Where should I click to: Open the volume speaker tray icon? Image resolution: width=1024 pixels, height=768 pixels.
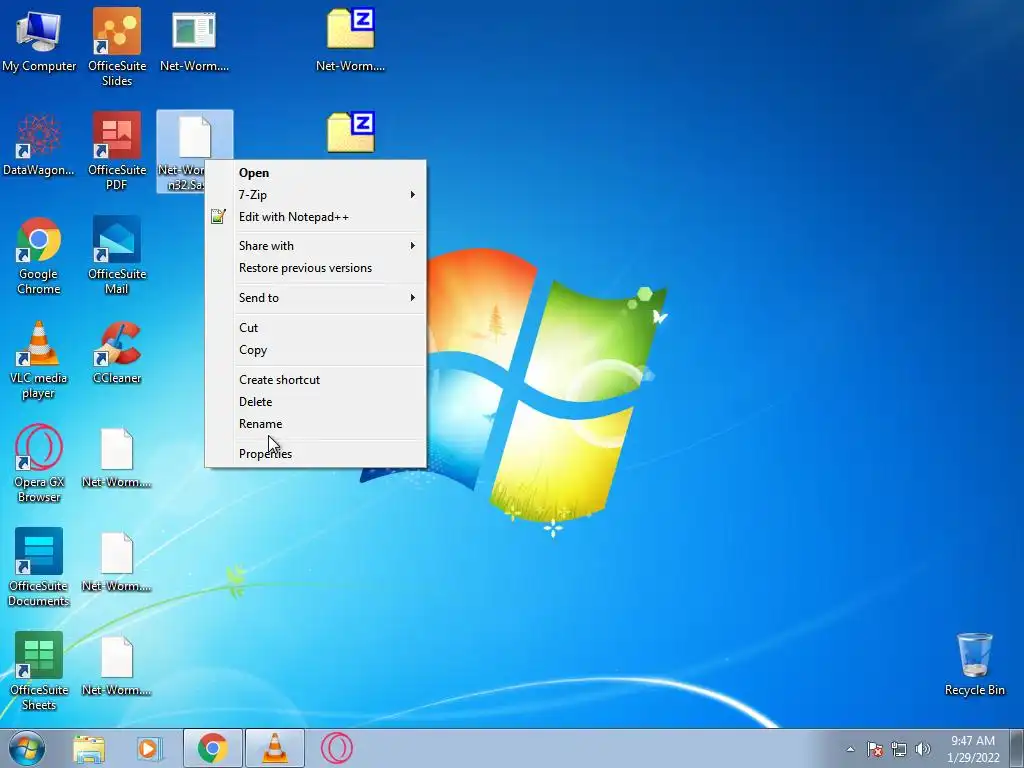(x=922, y=749)
